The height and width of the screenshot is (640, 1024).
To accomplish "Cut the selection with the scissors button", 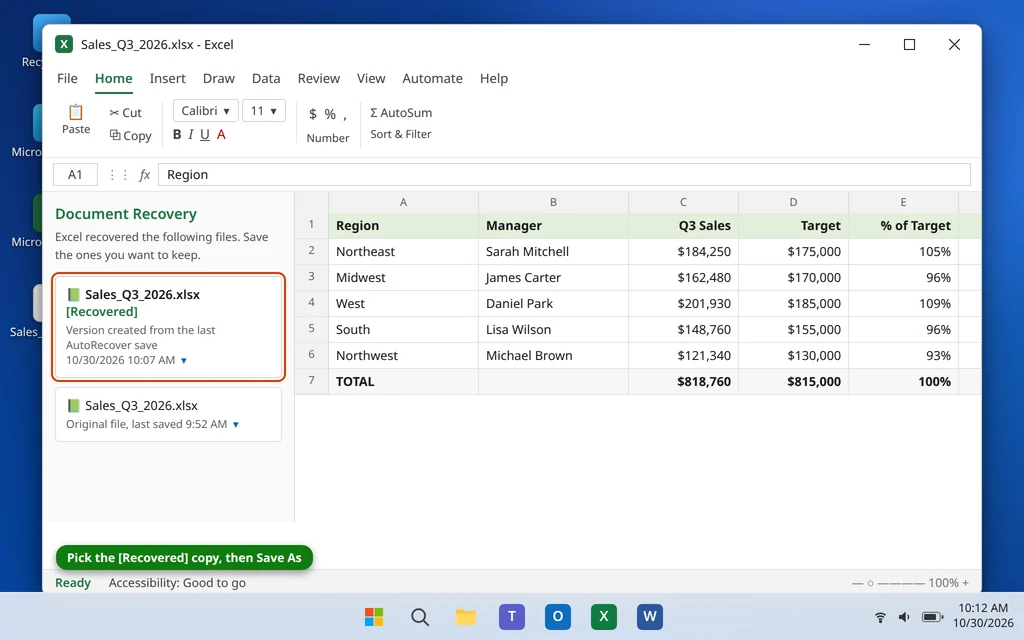I will [x=125, y=113].
